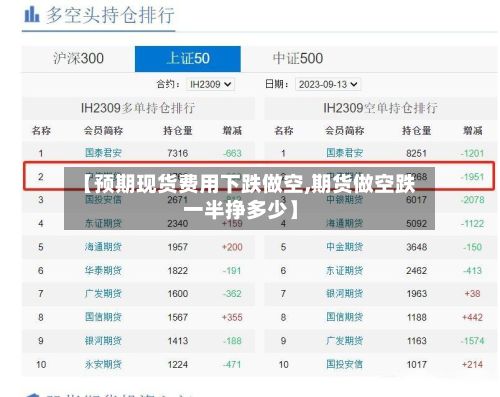The width and height of the screenshot is (500, 397).
Task: Click the 持仓量 value 7316
Action: (x=178, y=153)
